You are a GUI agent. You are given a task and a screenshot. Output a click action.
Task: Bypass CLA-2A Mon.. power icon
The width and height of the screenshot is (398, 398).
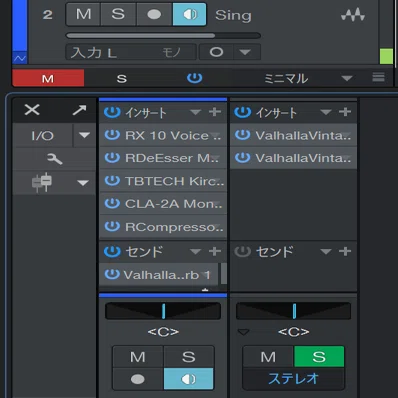tap(112, 203)
